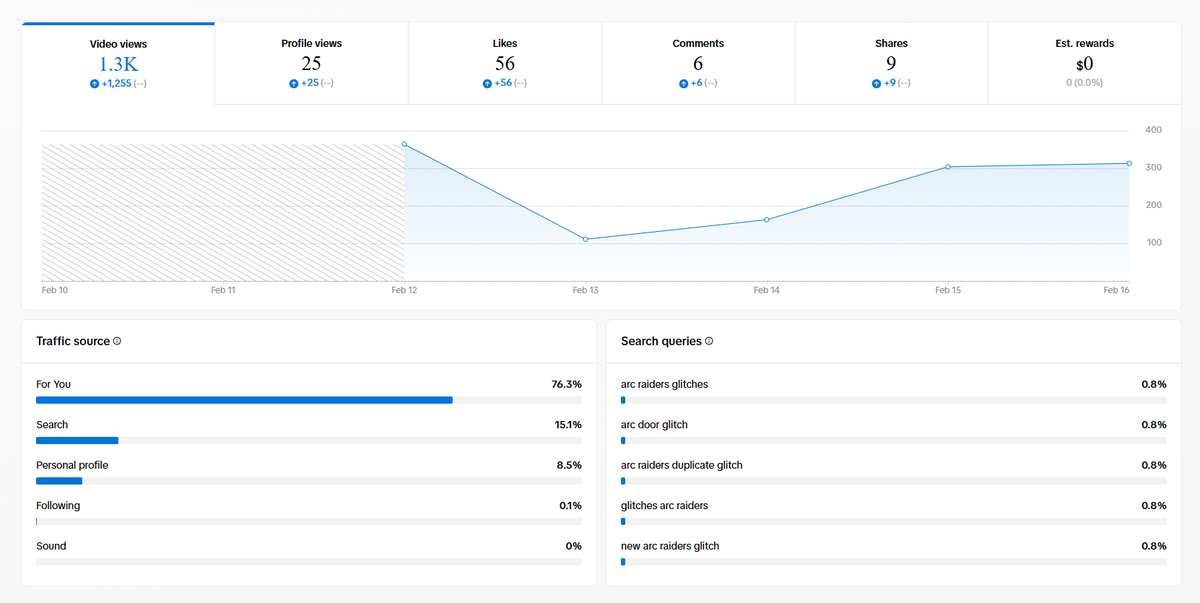Click the $0 rewards amount
Screen dimensions: 1200x603
pyautogui.click(x=1084, y=64)
